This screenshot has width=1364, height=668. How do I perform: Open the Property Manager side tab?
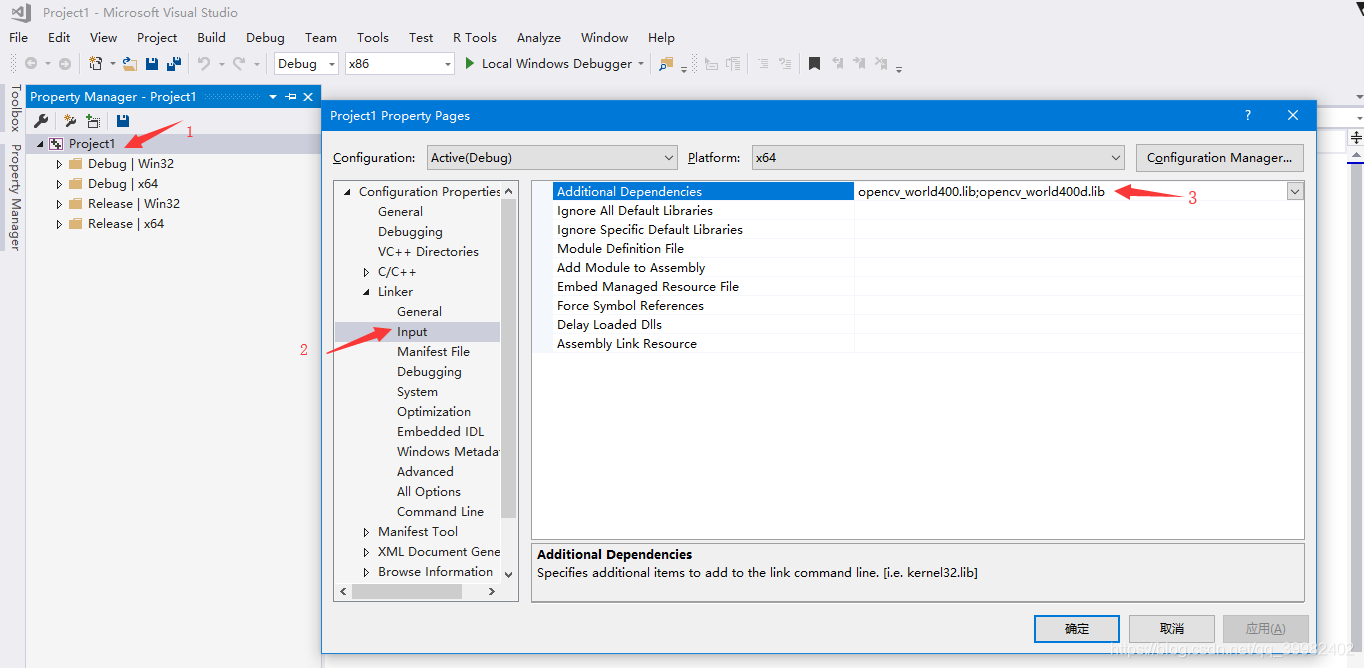tap(15, 198)
